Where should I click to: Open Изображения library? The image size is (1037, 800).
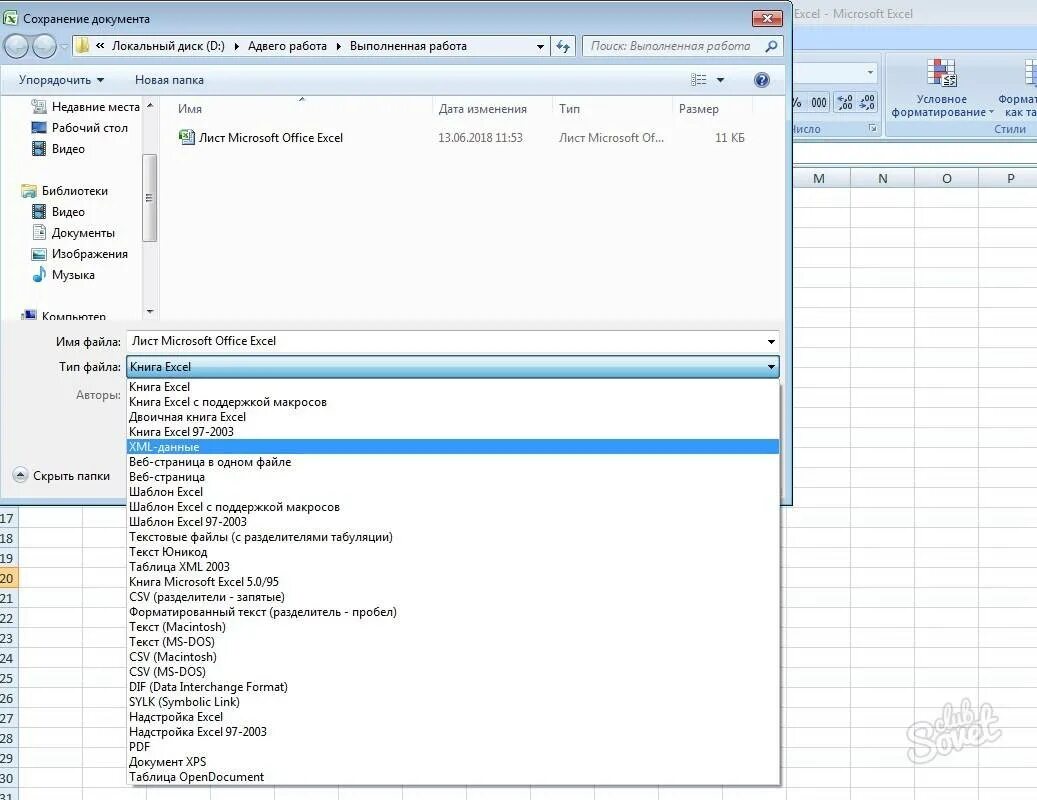pos(79,254)
